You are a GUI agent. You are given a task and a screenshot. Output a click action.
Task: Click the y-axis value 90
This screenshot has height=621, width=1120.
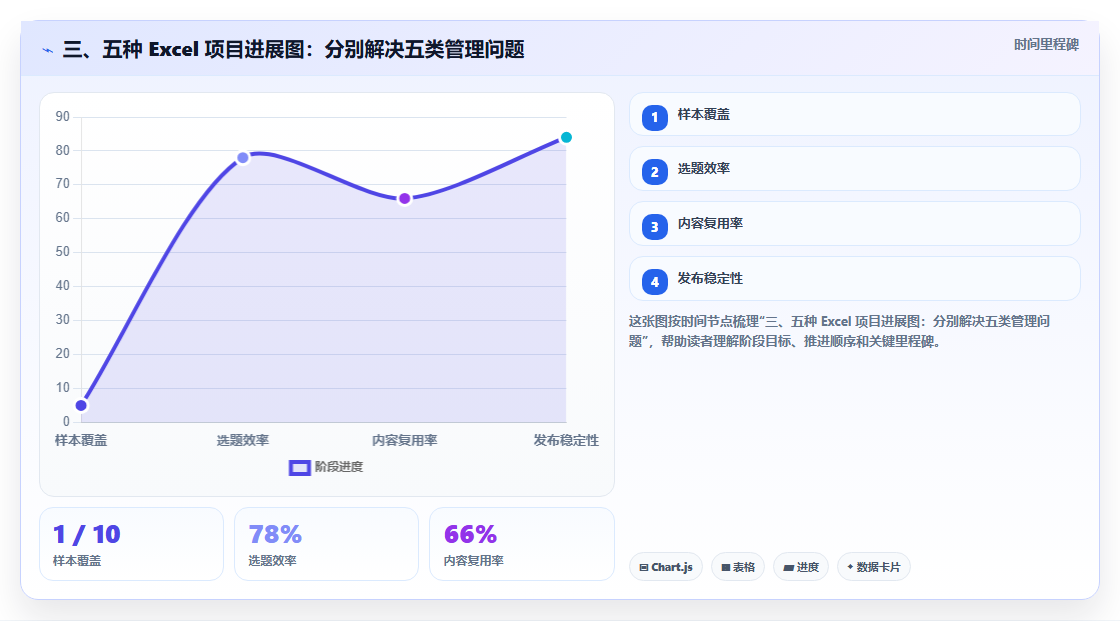tap(63, 116)
